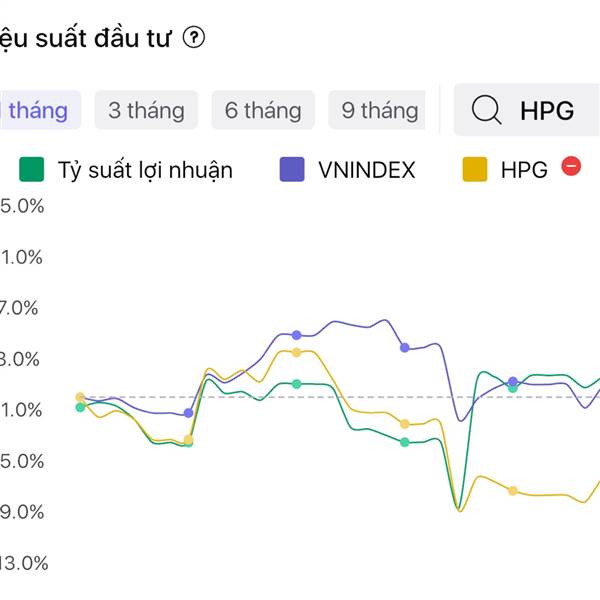Screen dimensions: 600x600
Task: Toggle the HPG legend label
Action: click(x=524, y=170)
